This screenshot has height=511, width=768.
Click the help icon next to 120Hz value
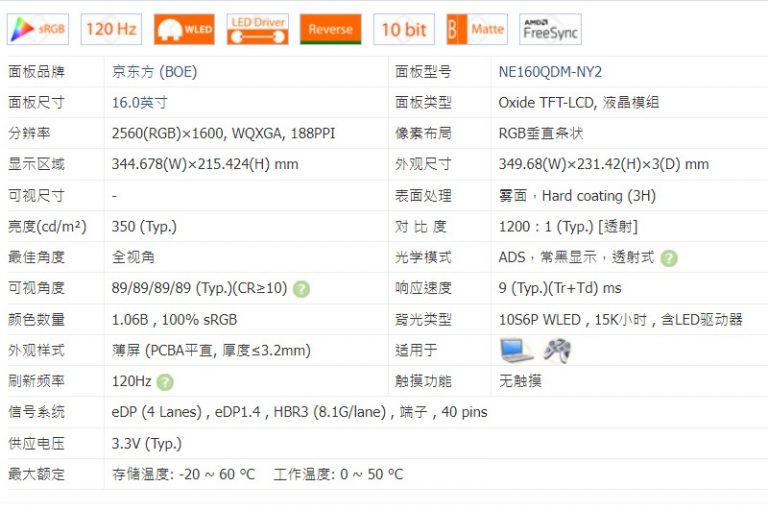pyautogui.click(x=165, y=382)
